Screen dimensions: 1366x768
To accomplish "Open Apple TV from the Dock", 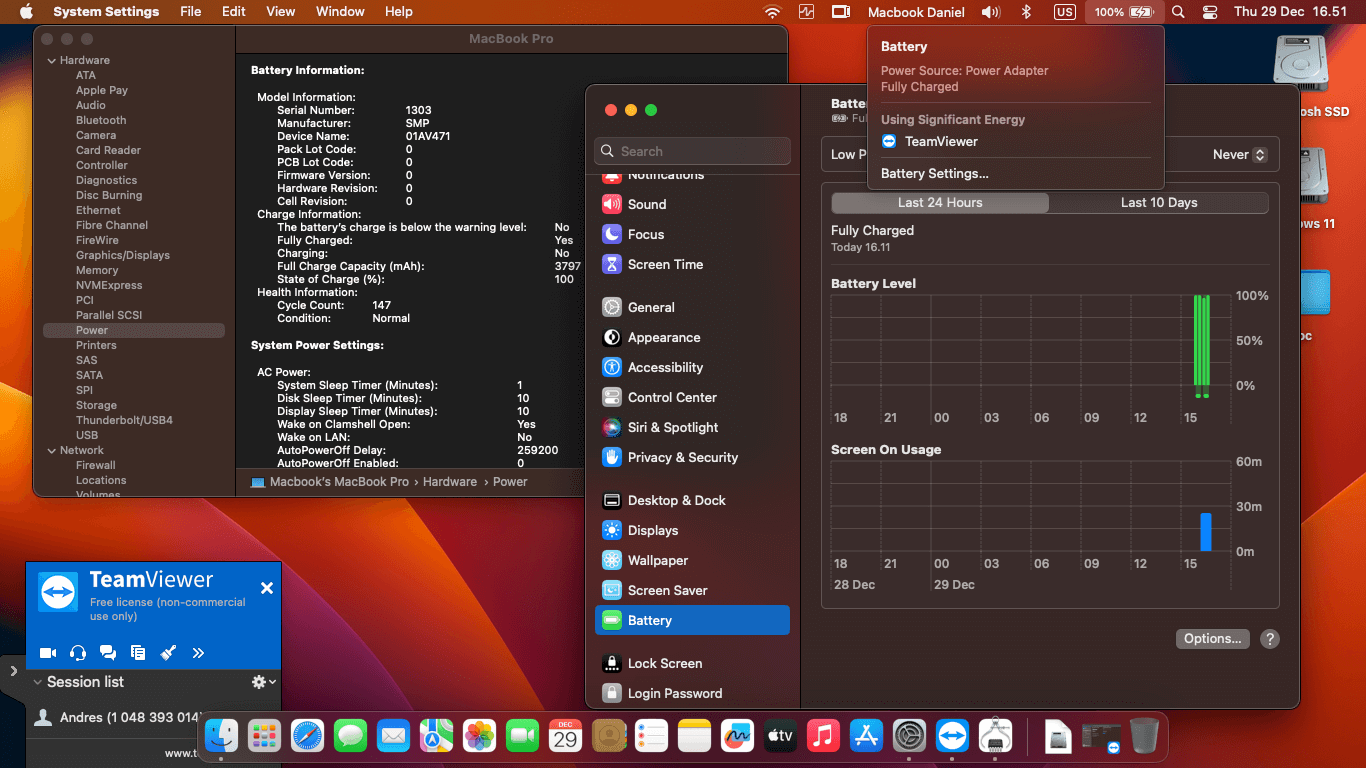I will coord(780,737).
